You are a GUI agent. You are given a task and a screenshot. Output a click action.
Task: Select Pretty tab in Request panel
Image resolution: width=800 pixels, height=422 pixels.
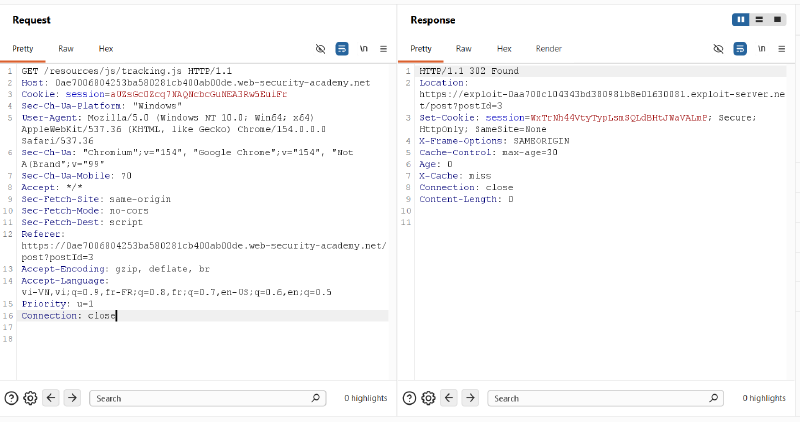click(23, 49)
